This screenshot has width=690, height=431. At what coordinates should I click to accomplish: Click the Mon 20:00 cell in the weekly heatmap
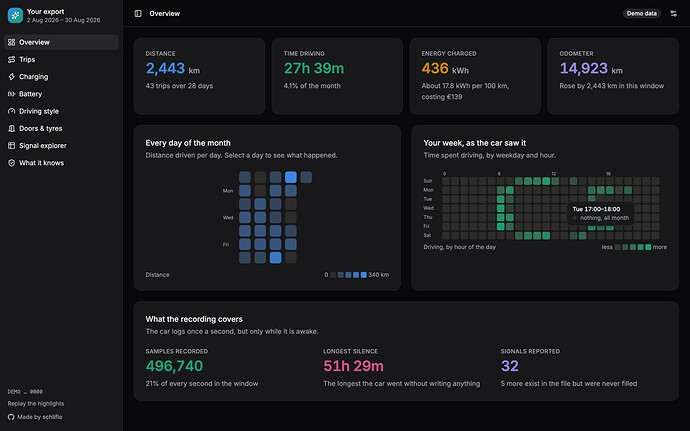(628, 190)
